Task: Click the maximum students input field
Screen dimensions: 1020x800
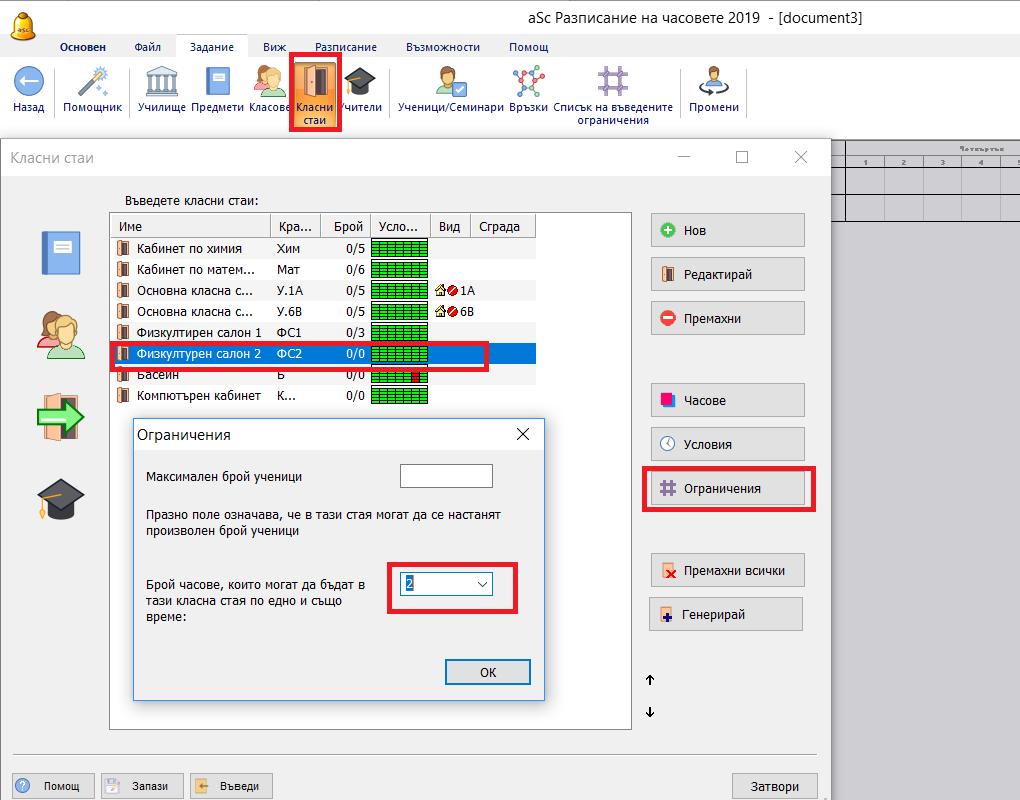Action: (446, 477)
